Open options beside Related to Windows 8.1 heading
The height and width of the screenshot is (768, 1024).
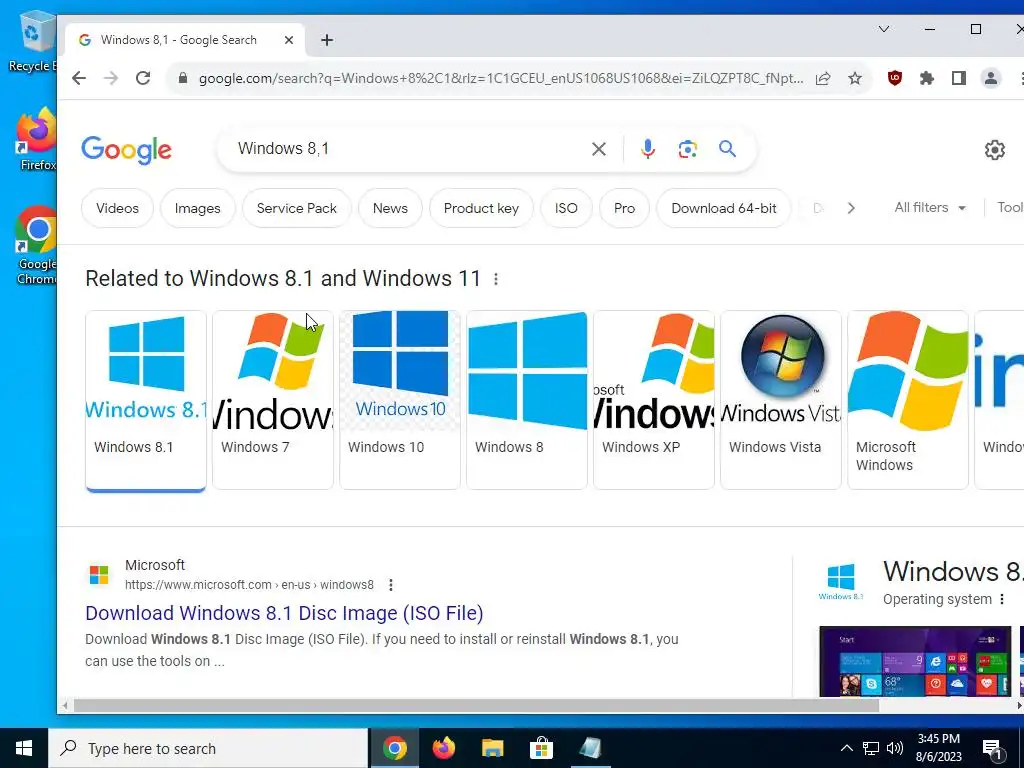point(496,279)
